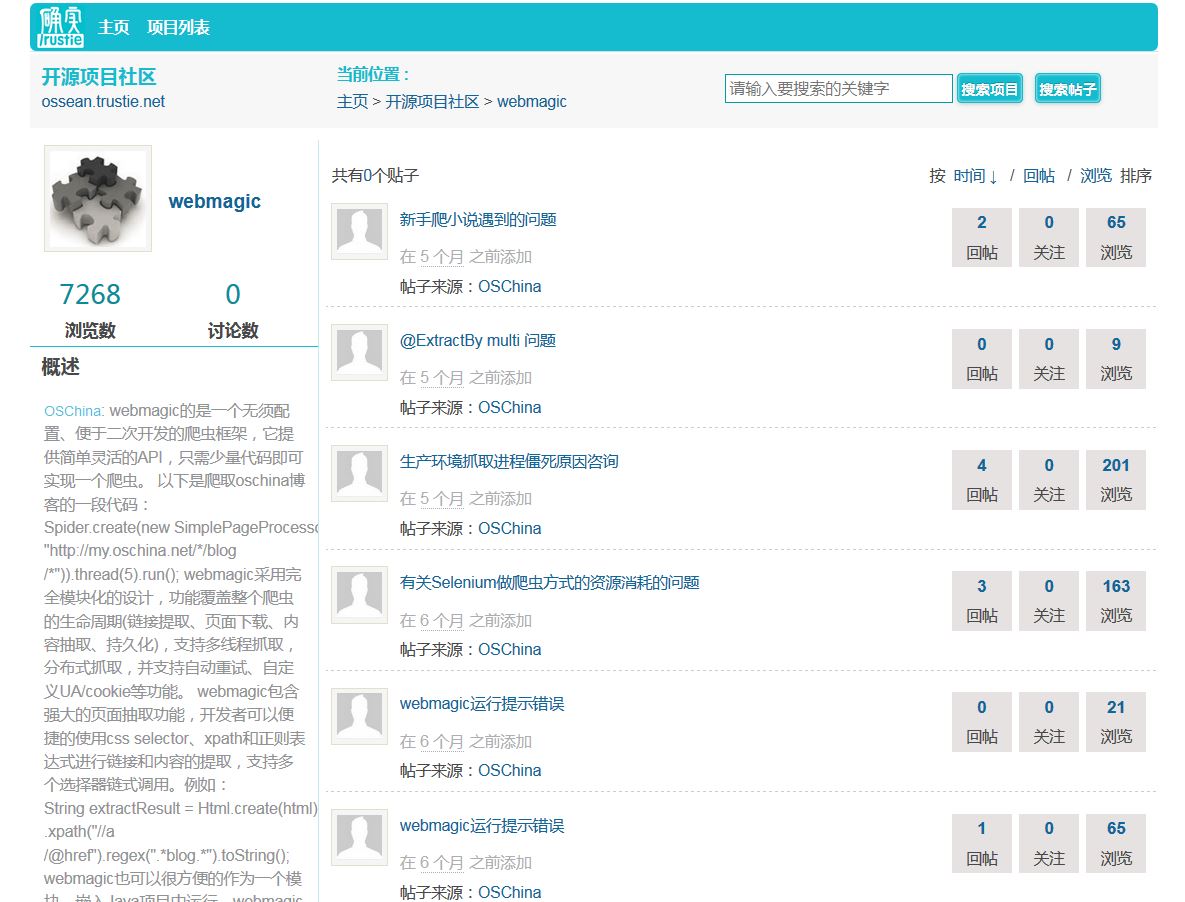The height and width of the screenshot is (902, 1185).
Task: Click the webmagic puzzle project image
Action: click(x=98, y=199)
